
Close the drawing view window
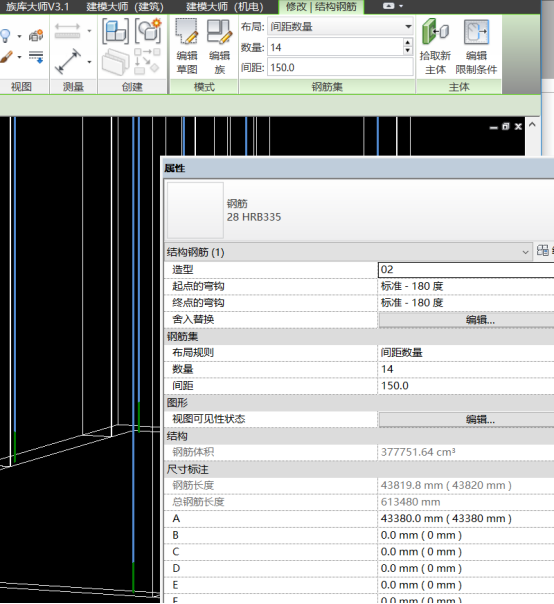(518, 126)
